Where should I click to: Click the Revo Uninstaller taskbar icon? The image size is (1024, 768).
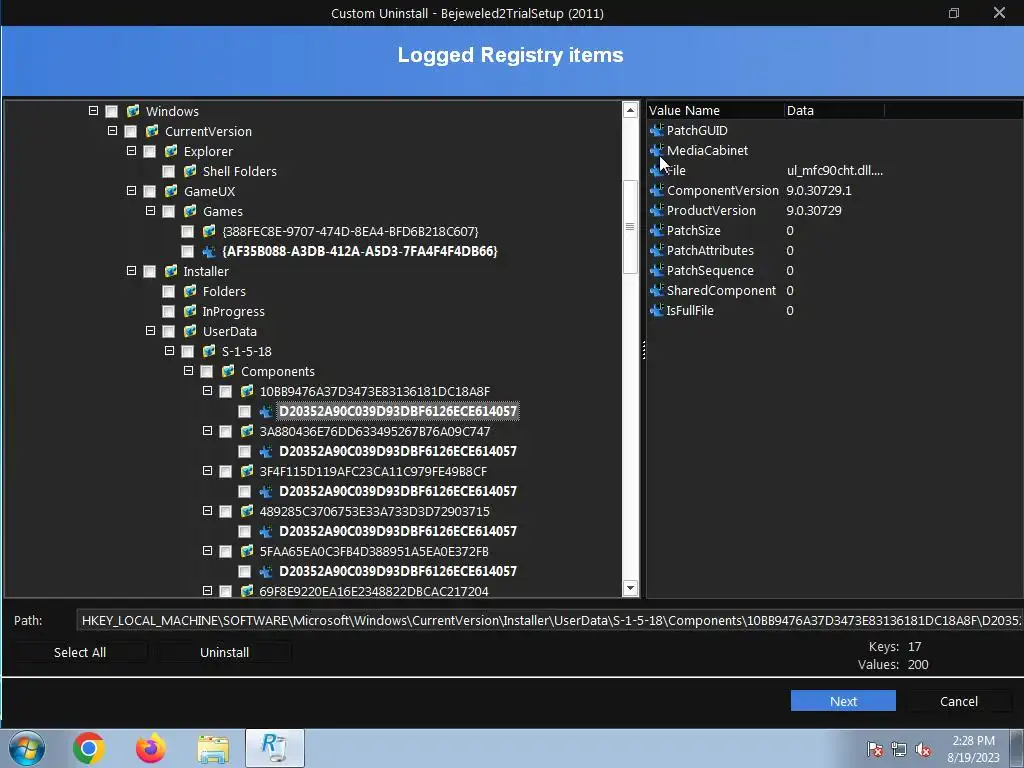(274, 748)
